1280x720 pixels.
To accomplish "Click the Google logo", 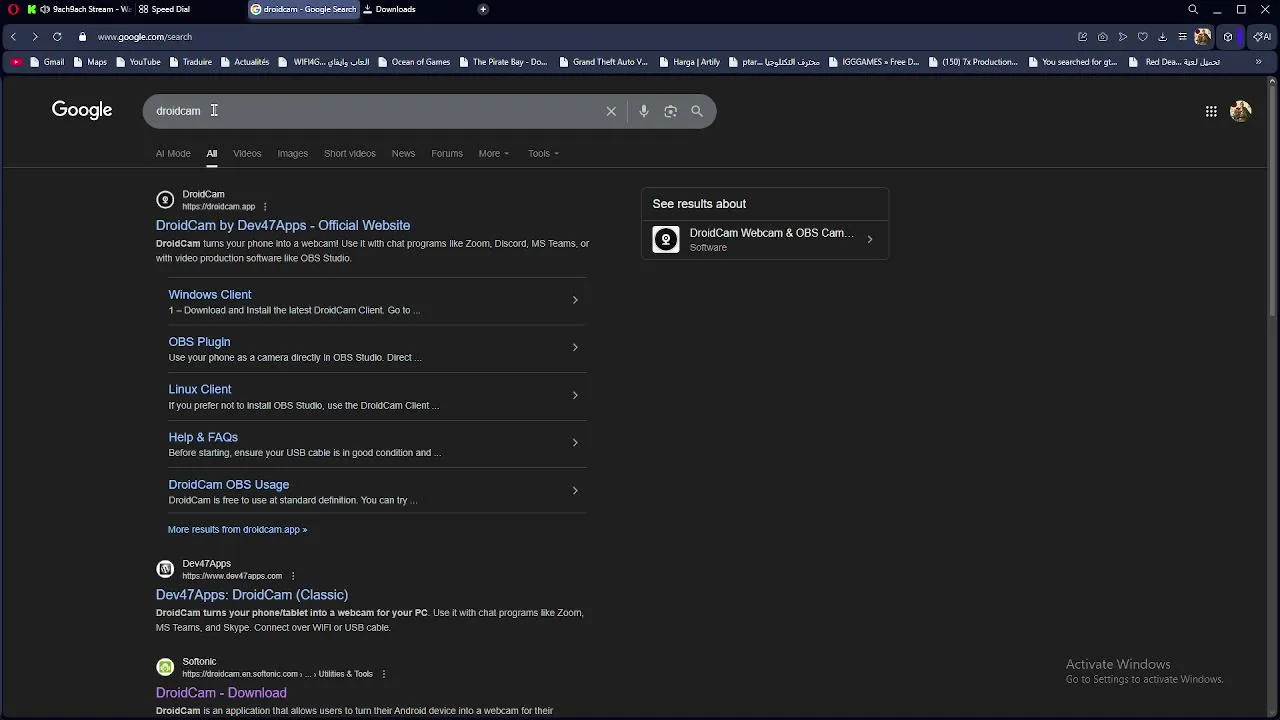I will coord(82,110).
